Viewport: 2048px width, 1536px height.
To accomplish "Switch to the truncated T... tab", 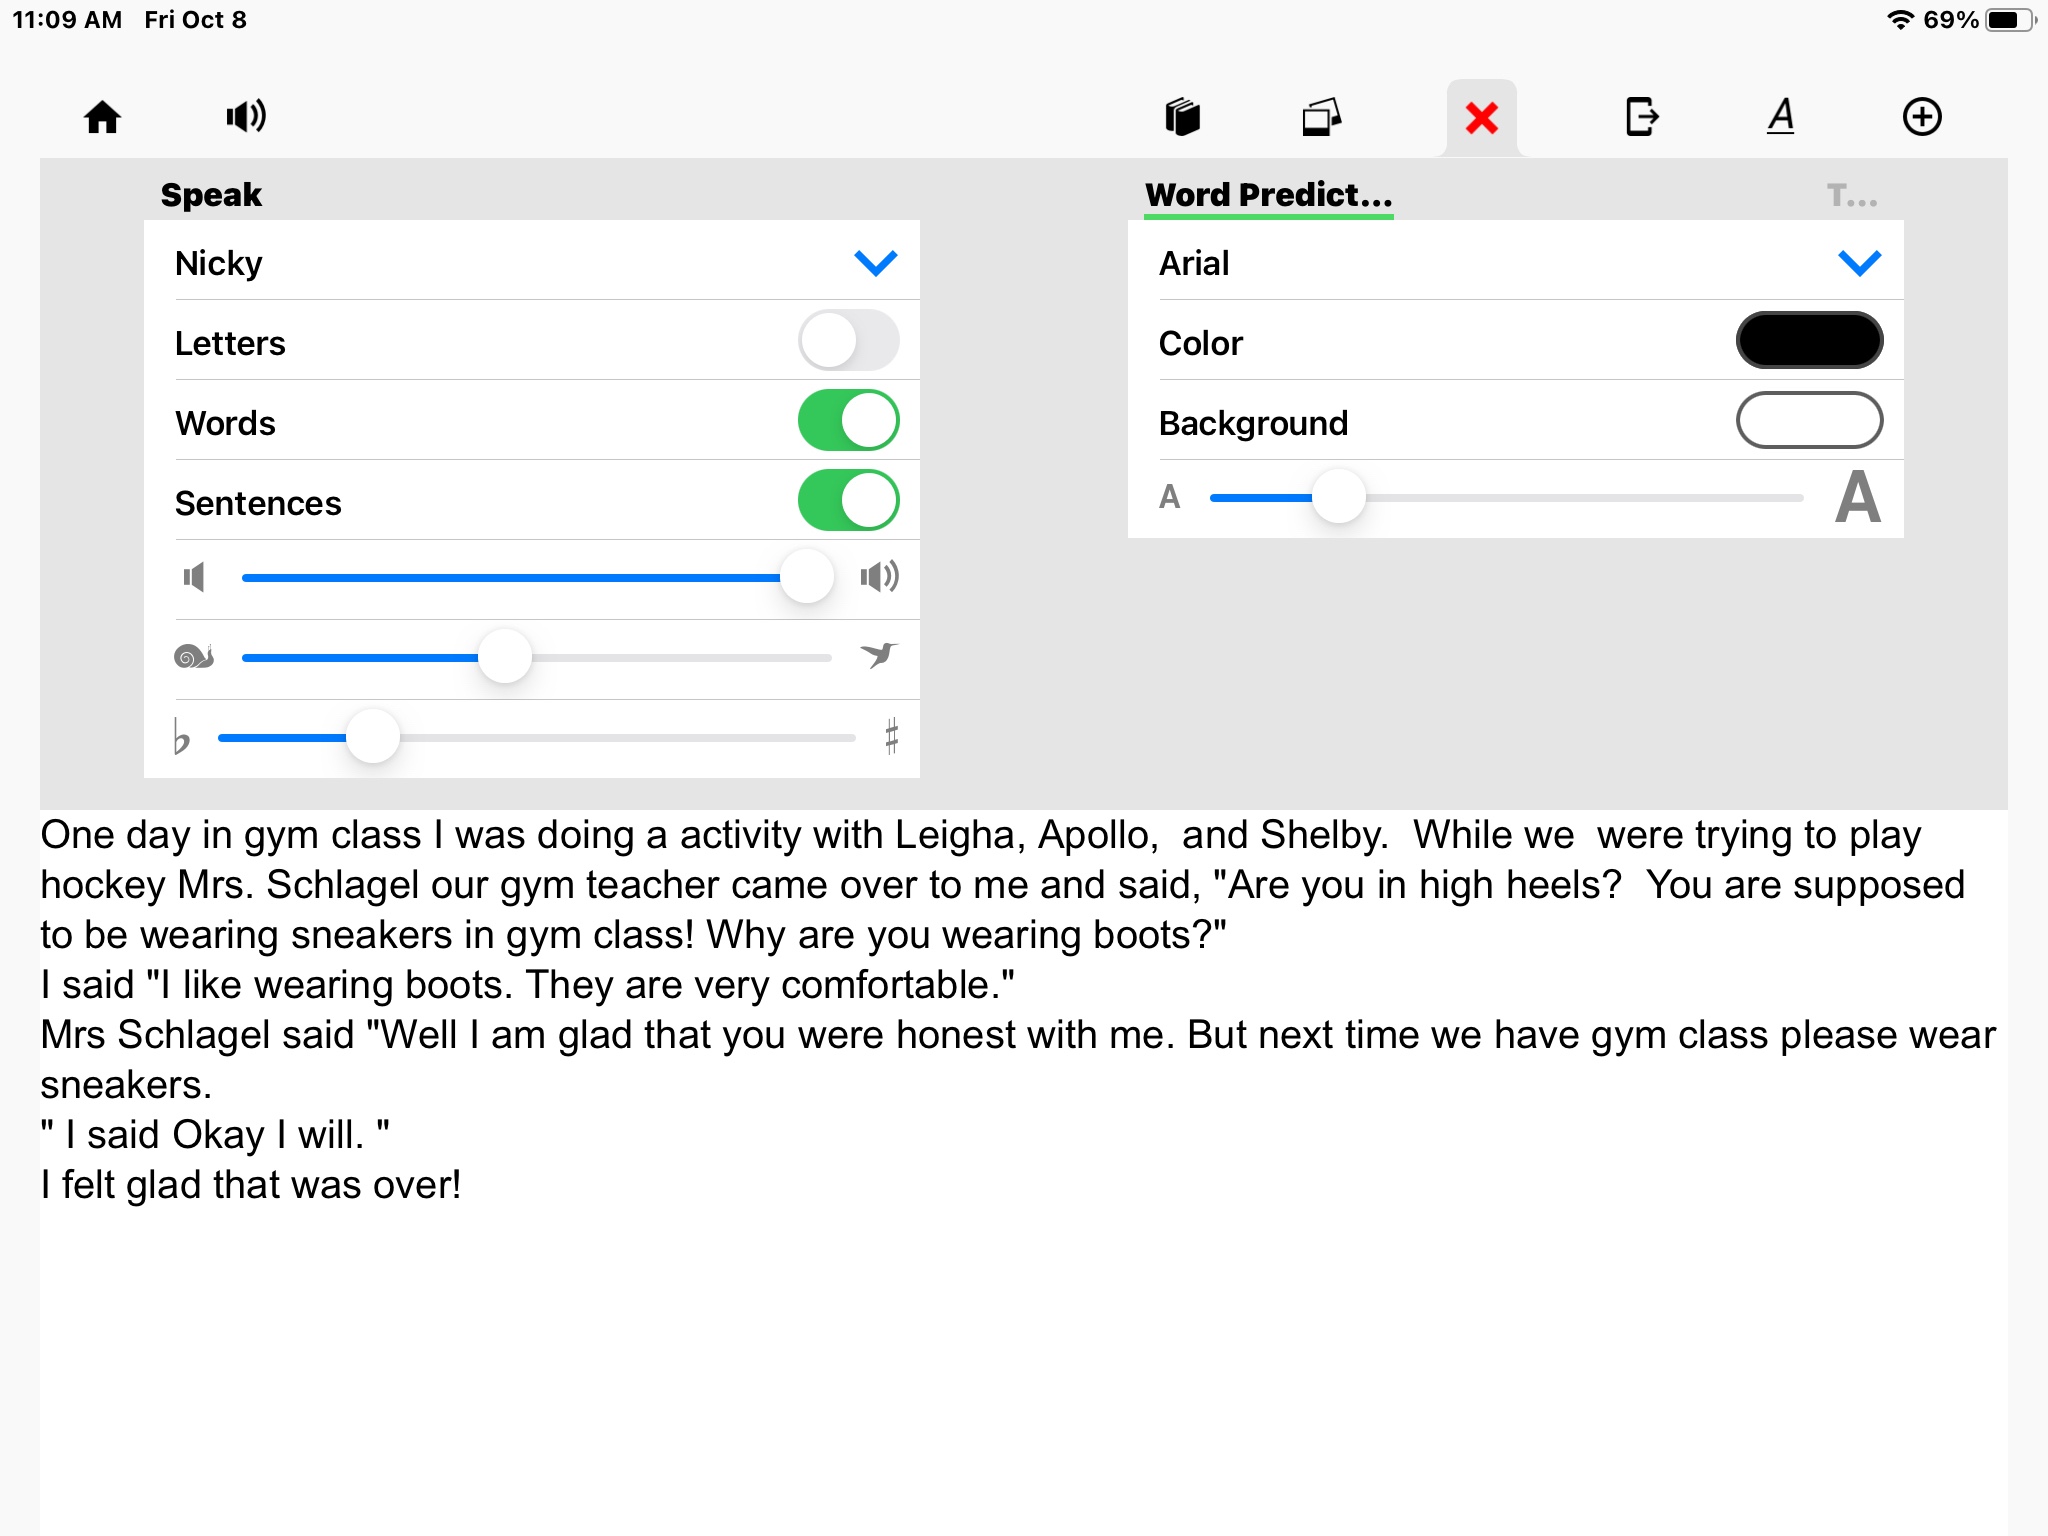I will (1851, 195).
